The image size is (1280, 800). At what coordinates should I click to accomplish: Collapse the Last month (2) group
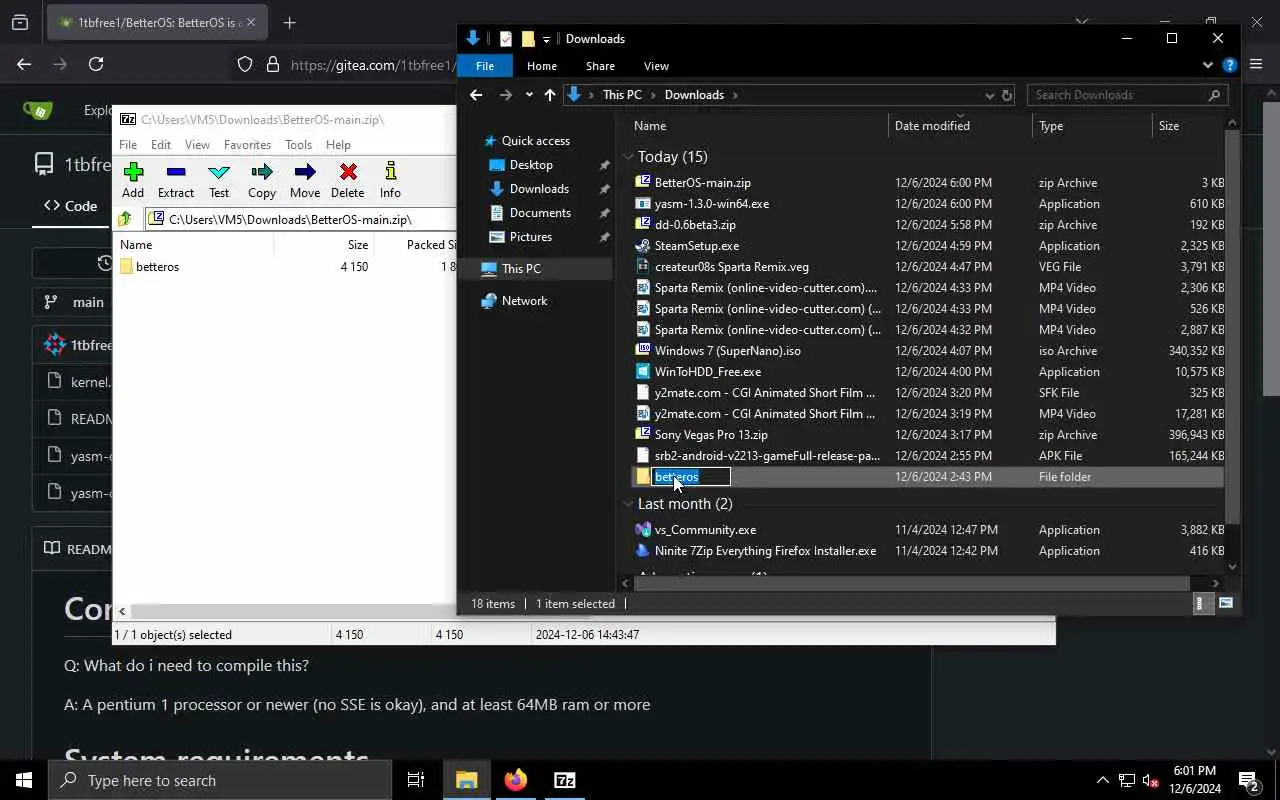(x=628, y=504)
